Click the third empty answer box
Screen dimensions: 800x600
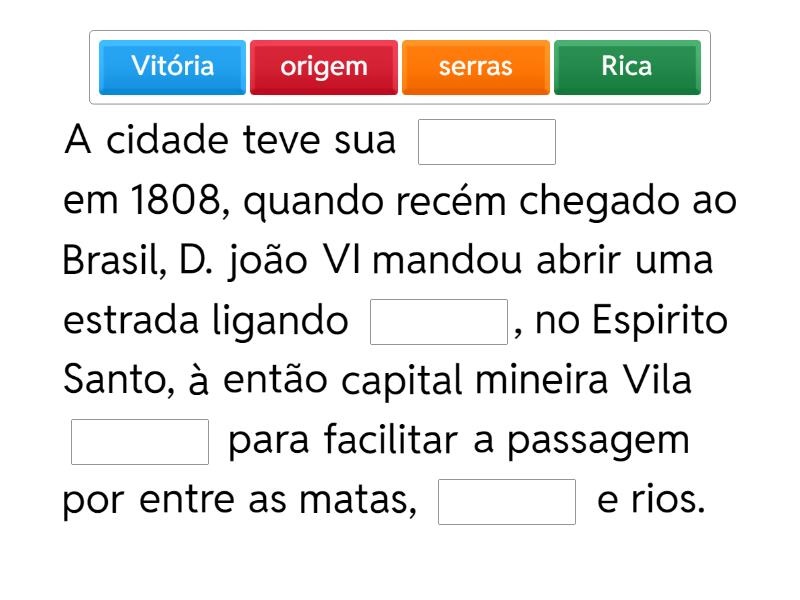[140, 442]
